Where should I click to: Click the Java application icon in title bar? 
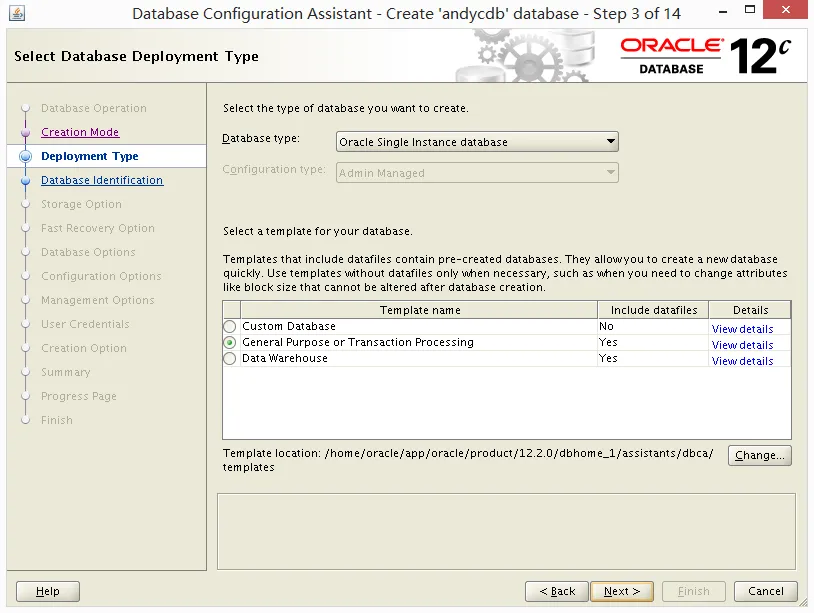17,13
